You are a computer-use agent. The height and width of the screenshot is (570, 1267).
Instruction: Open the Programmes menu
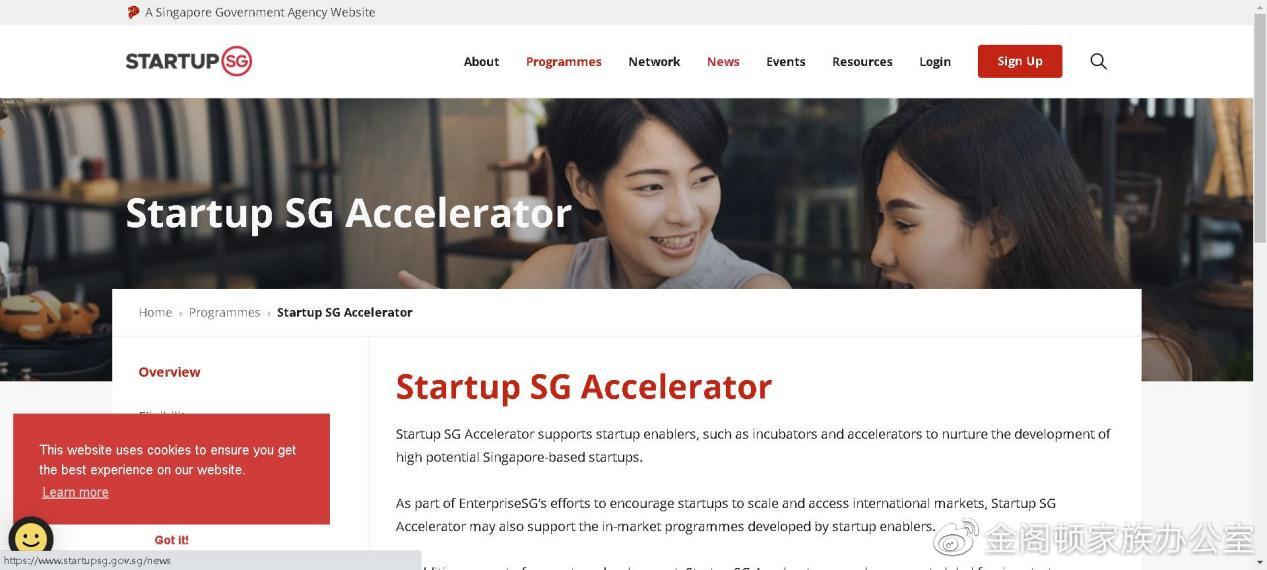click(x=564, y=61)
